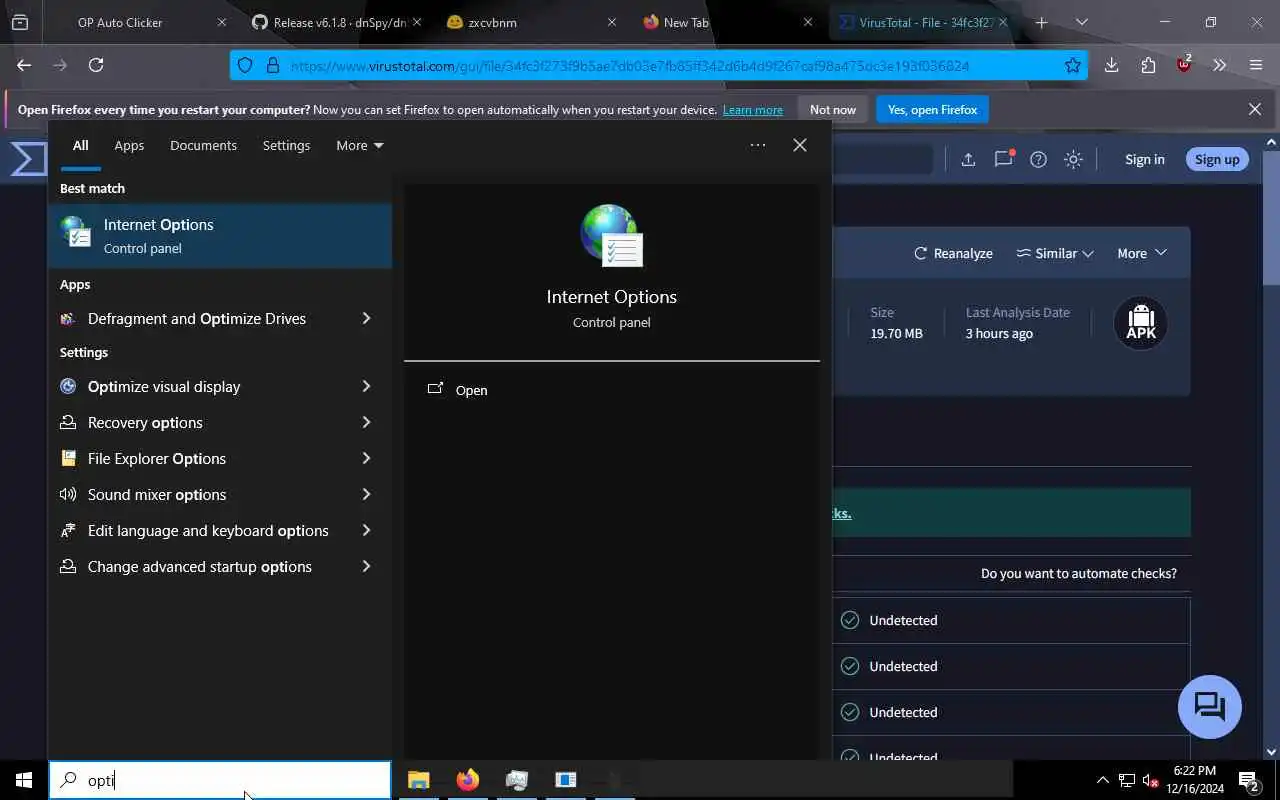1280x800 pixels.
Task: Close the Windows search panel
Action: click(x=800, y=145)
